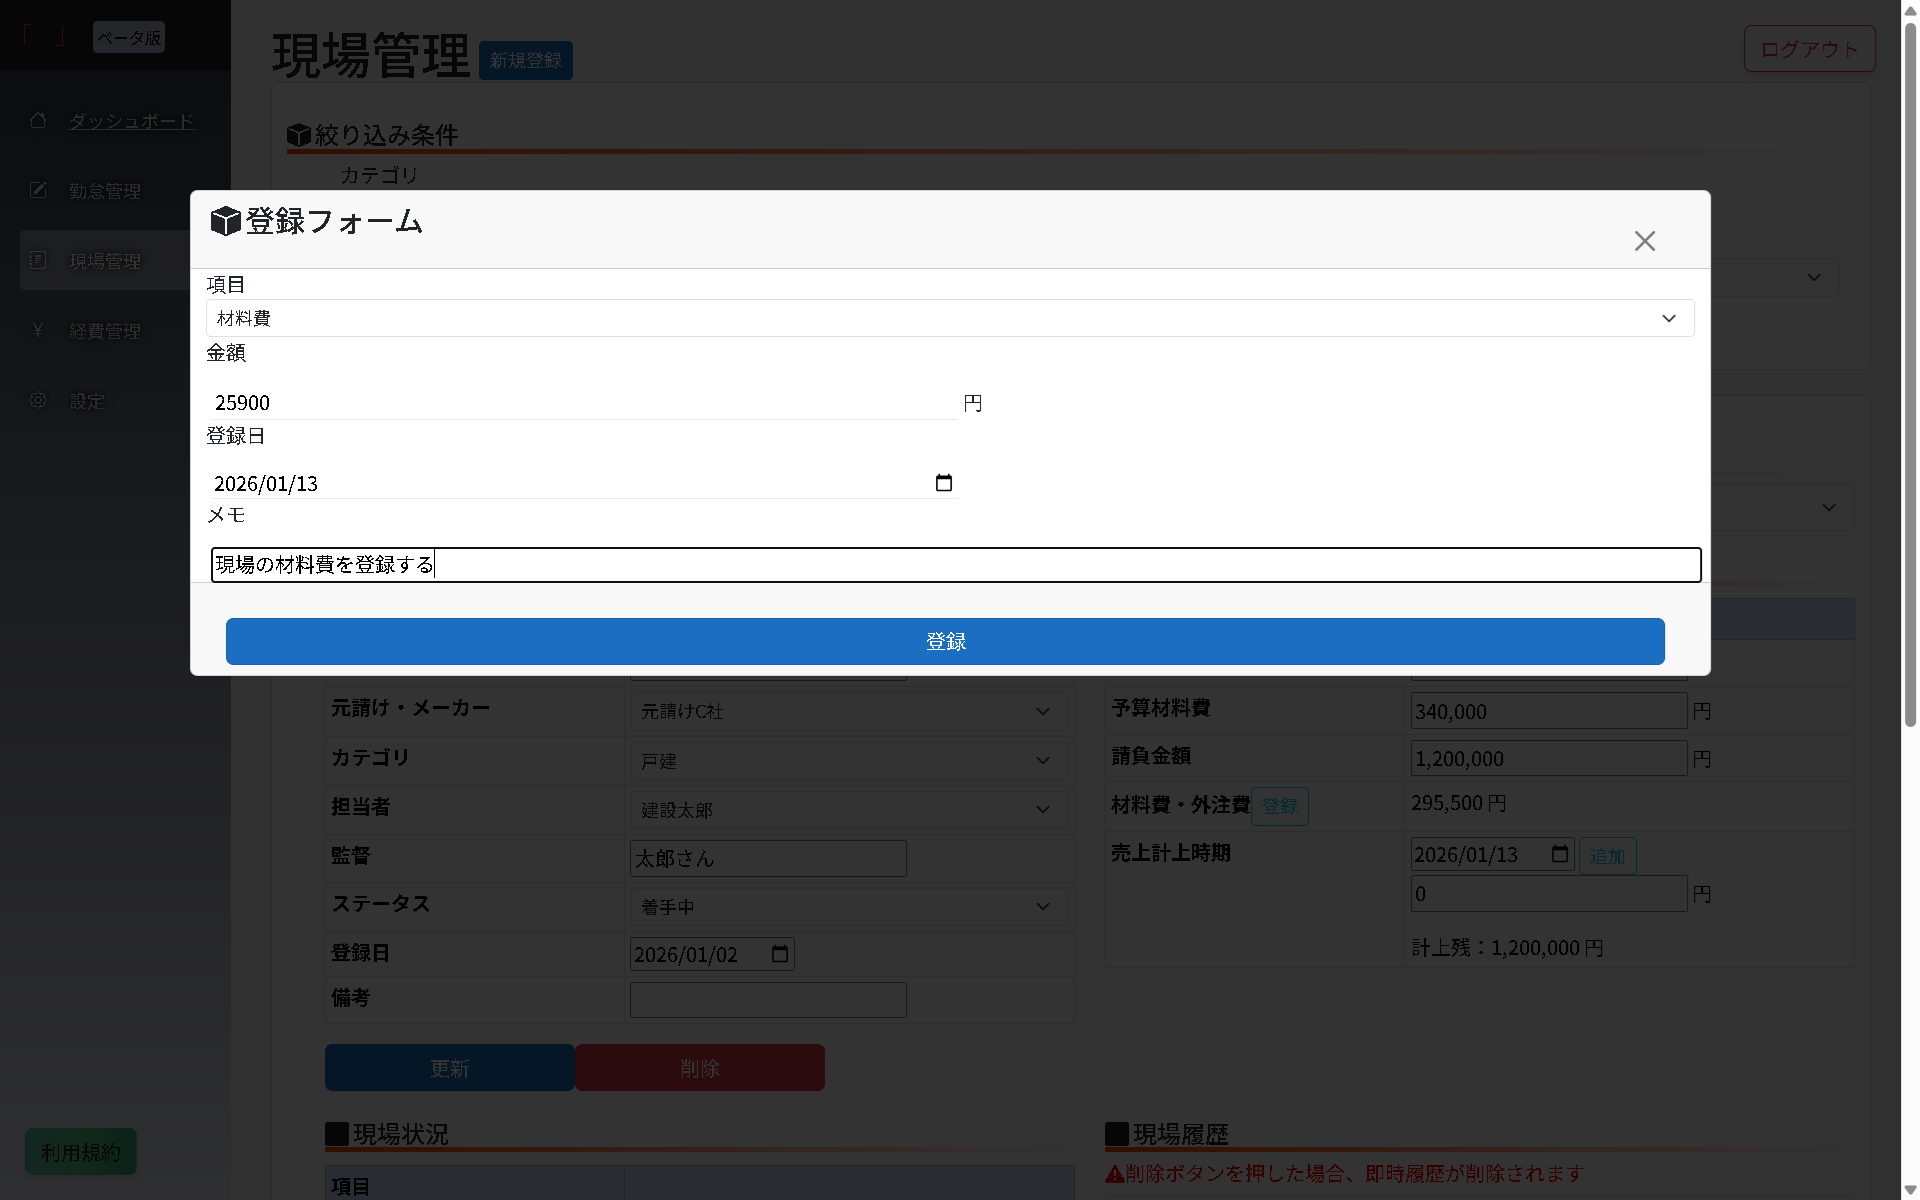Open settings using the 設定 gear icon
Viewport: 1920px width, 1200px height.
38,400
